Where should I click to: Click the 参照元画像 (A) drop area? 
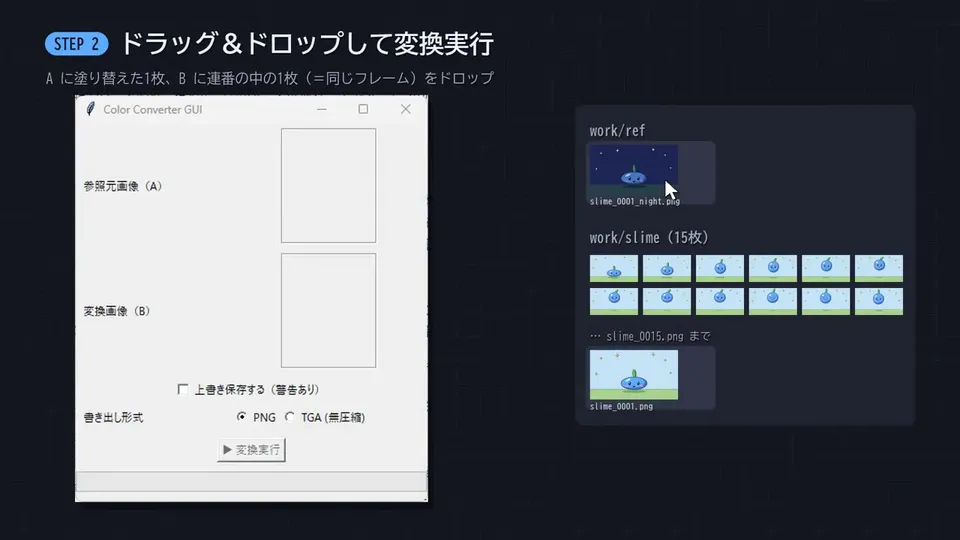click(x=329, y=186)
